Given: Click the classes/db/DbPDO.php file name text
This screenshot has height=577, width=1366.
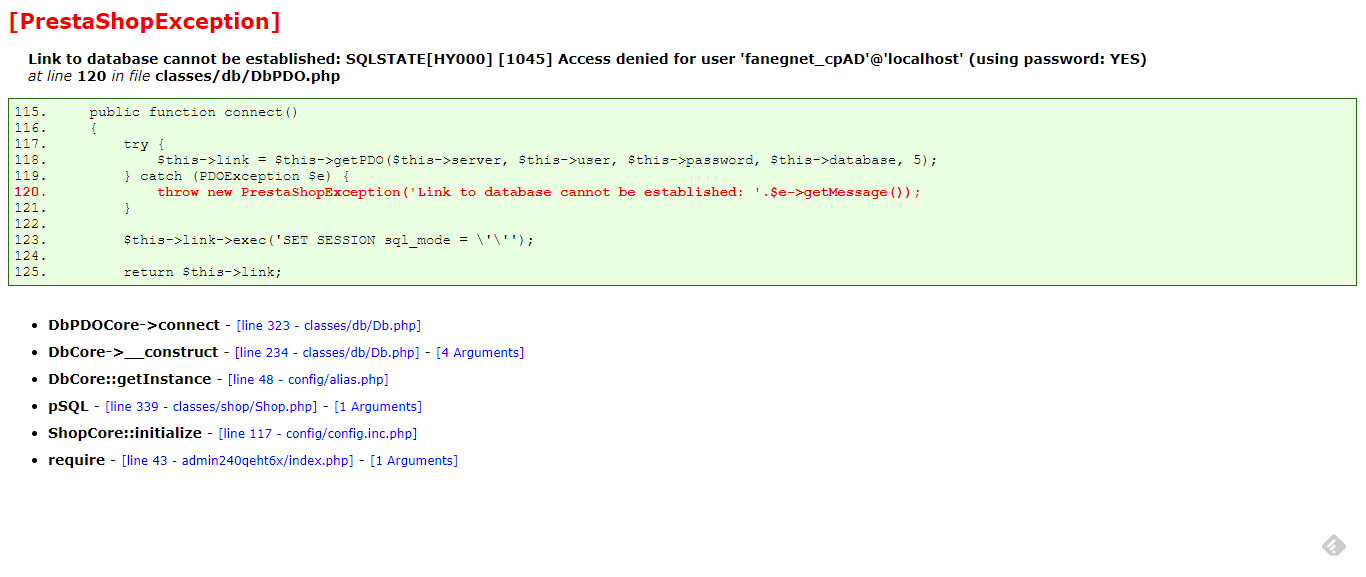Looking at the screenshot, I should click(x=247, y=76).
